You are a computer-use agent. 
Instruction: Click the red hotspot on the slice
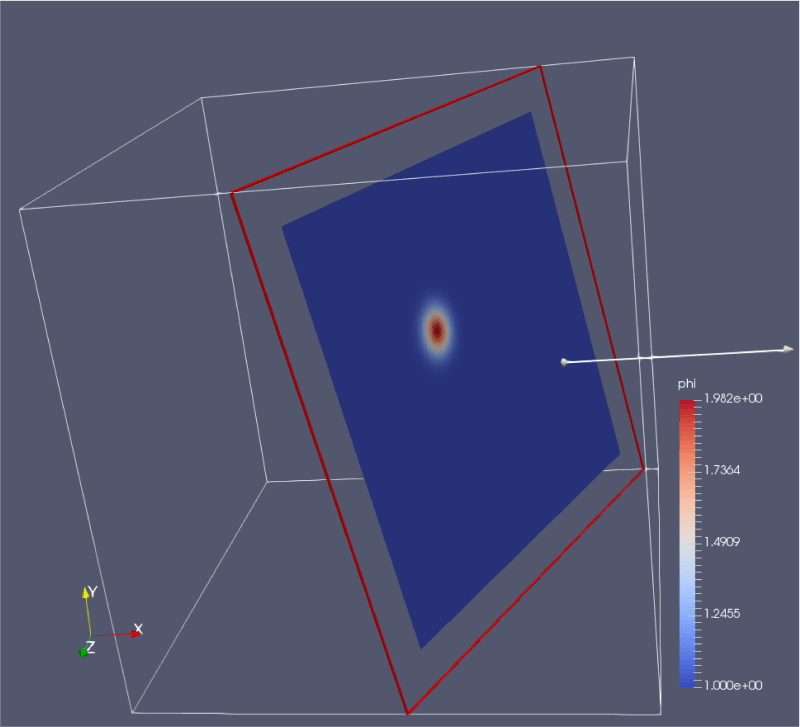pyautogui.click(x=436, y=328)
